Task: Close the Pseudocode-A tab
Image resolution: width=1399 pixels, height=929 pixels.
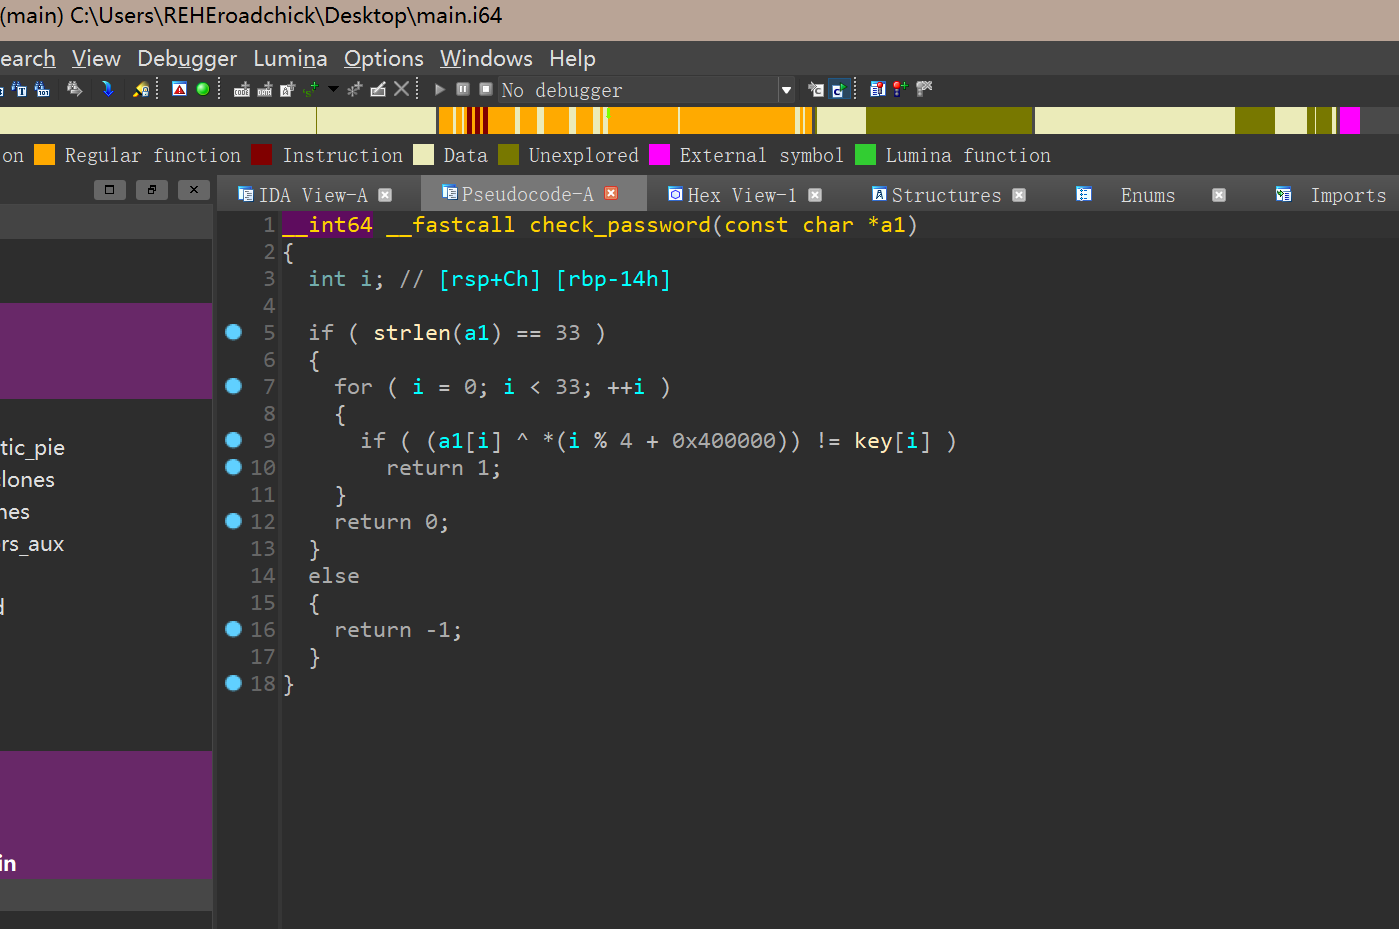Action: coord(611,194)
